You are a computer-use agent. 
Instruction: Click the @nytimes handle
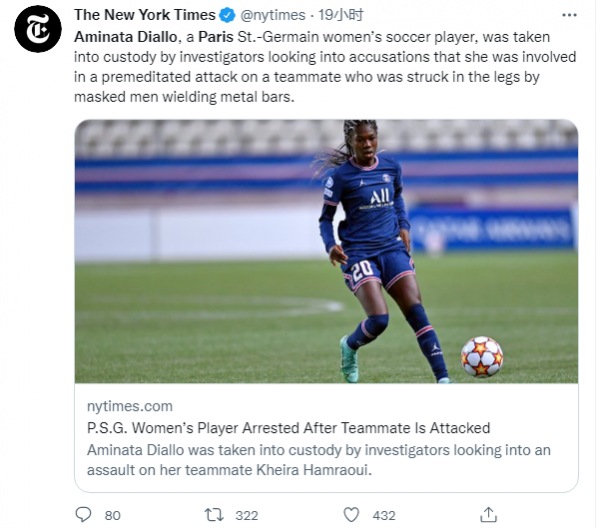tap(273, 15)
